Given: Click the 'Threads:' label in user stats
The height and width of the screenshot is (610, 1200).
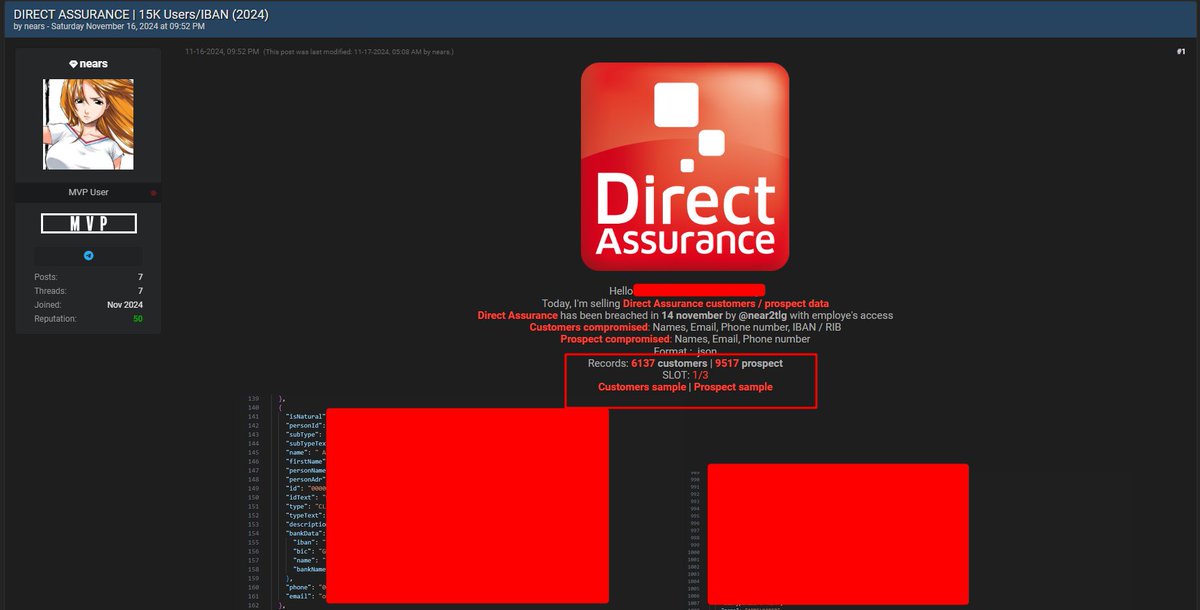Looking at the screenshot, I should pyautogui.click(x=50, y=291).
